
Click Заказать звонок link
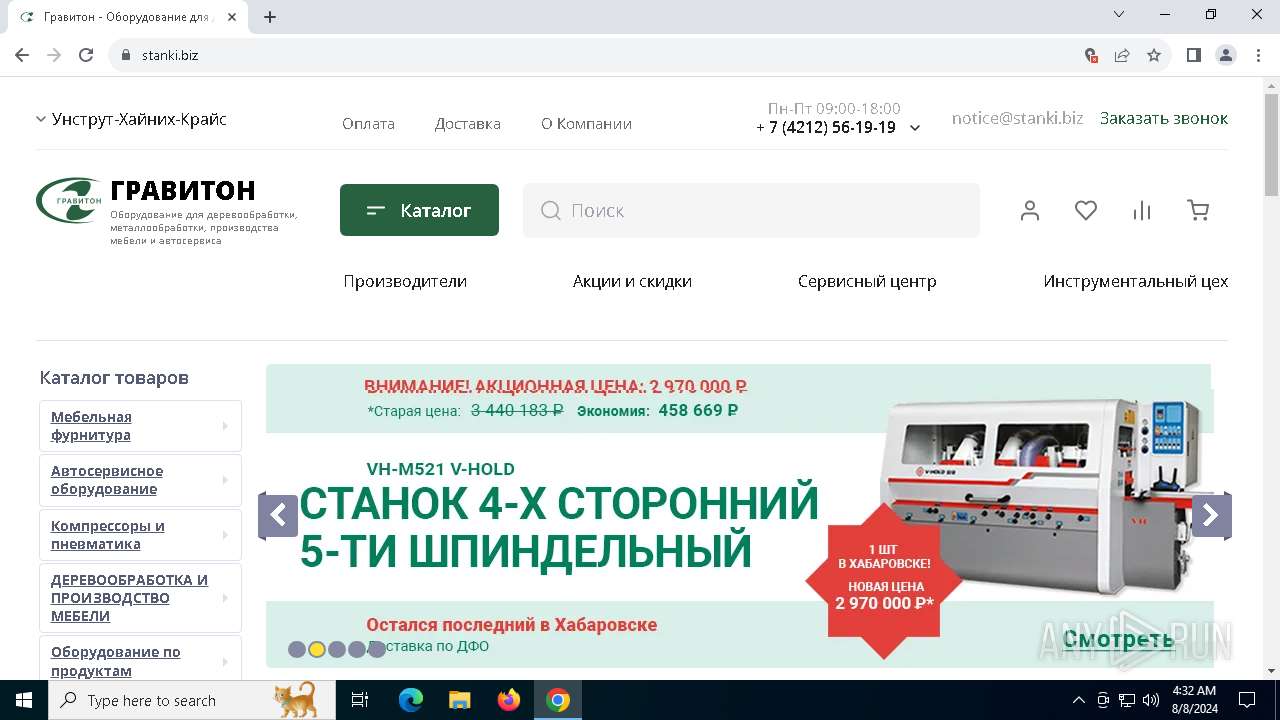(x=1164, y=118)
